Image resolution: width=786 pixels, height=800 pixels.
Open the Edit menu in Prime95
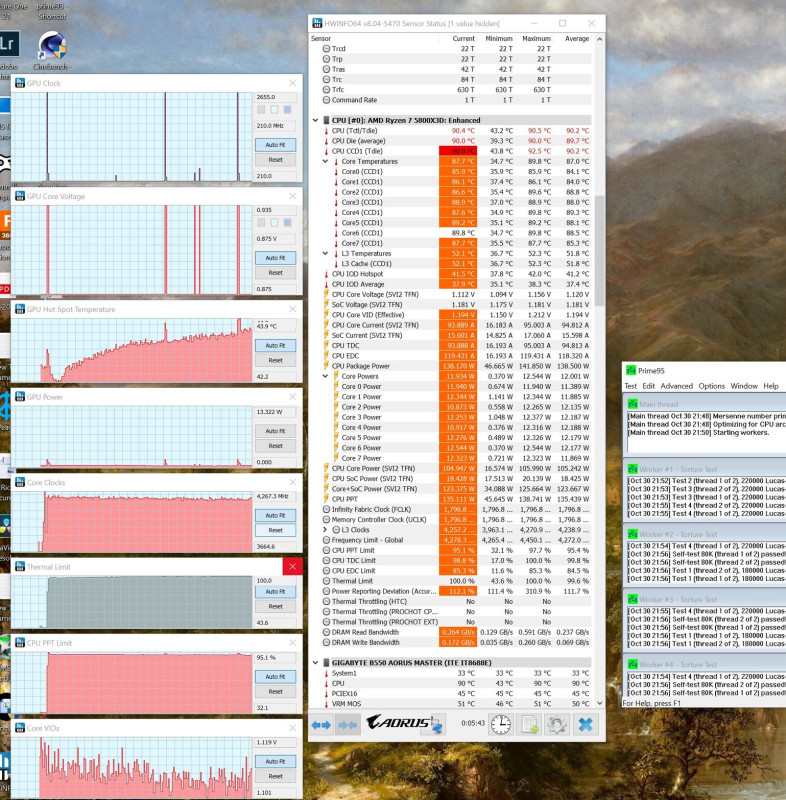click(x=648, y=386)
